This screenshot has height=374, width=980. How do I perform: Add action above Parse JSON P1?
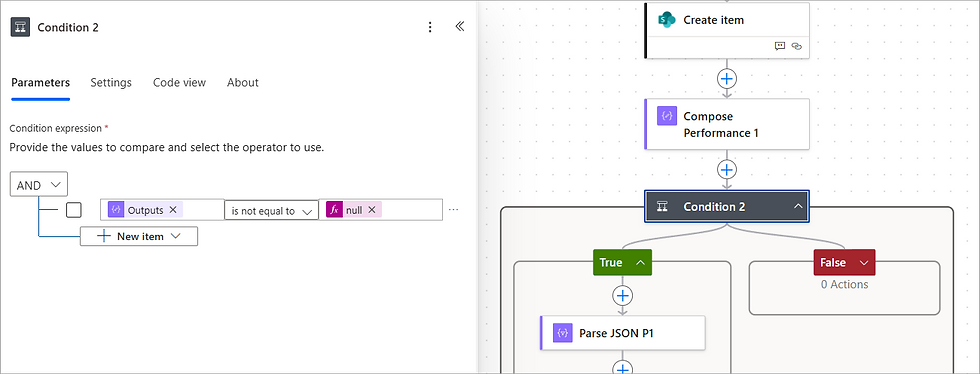click(x=622, y=295)
